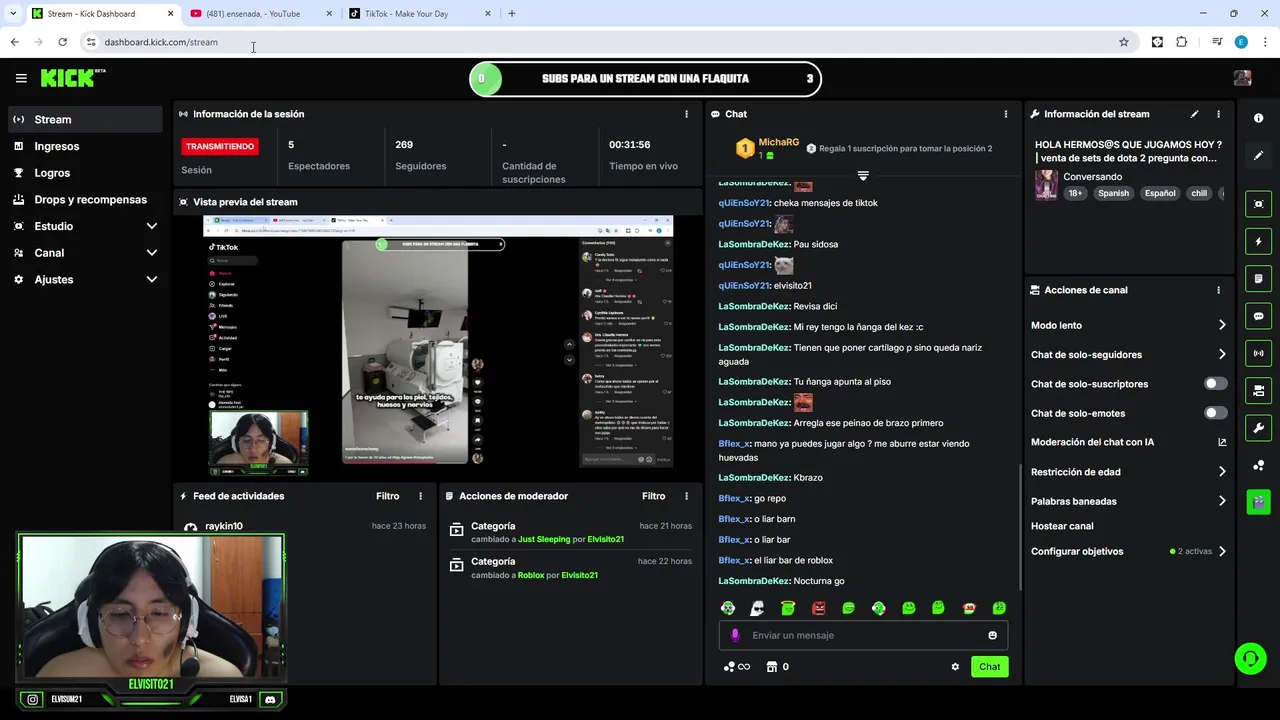This screenshot has height=720, width=1280.
Task: Click the notes document icon in right toolbar
Action: coord(1258,278)
